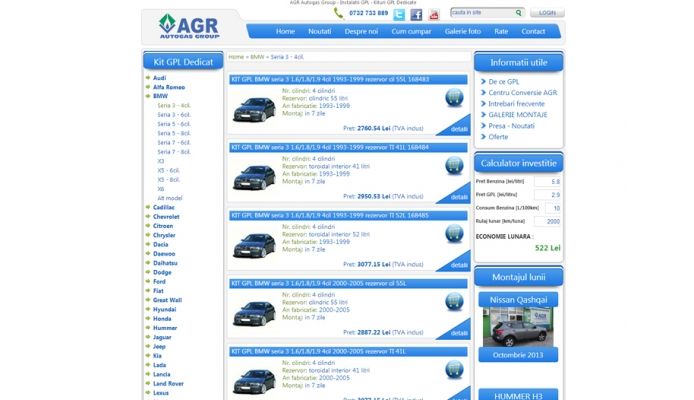
Task: Add the 2887.22 Lei kit to cart
Action: [454, 302]
